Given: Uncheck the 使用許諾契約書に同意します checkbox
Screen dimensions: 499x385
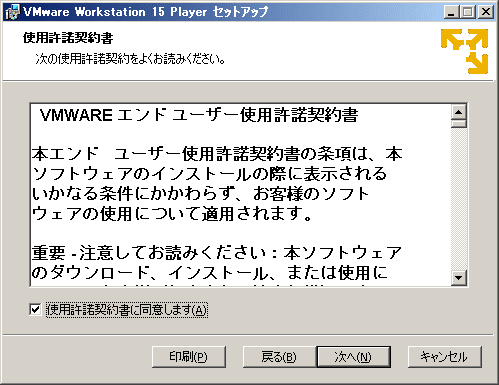Looking at the screenshot, I should click(35, 310).
